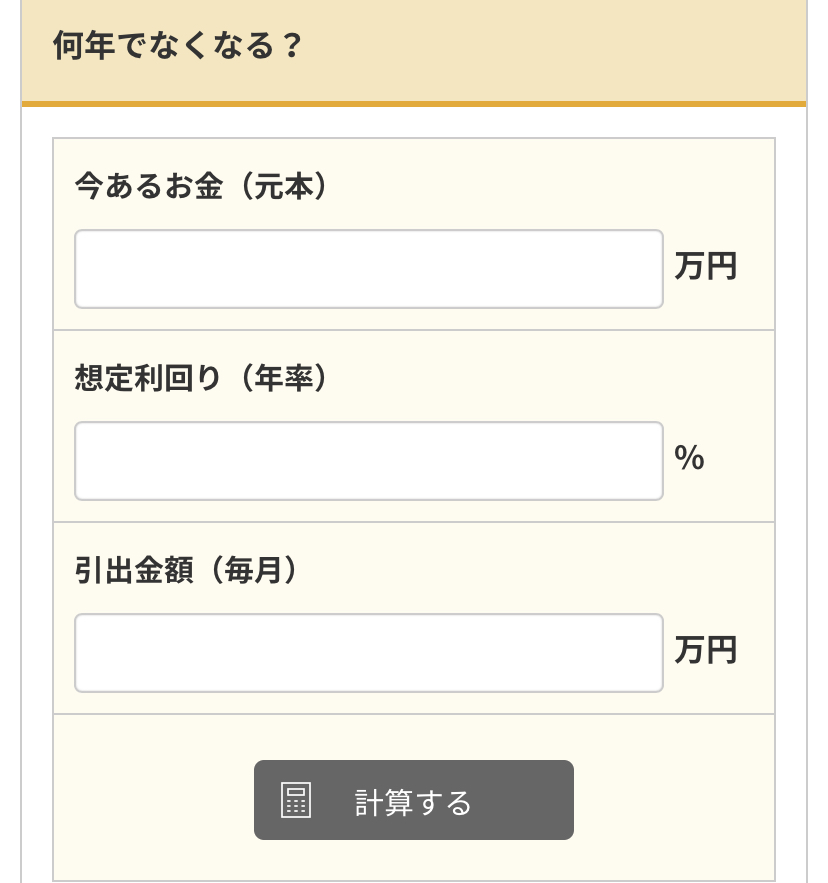
Task: Focus the 今あるお金（元本） input field
Action: pos(369,269)
